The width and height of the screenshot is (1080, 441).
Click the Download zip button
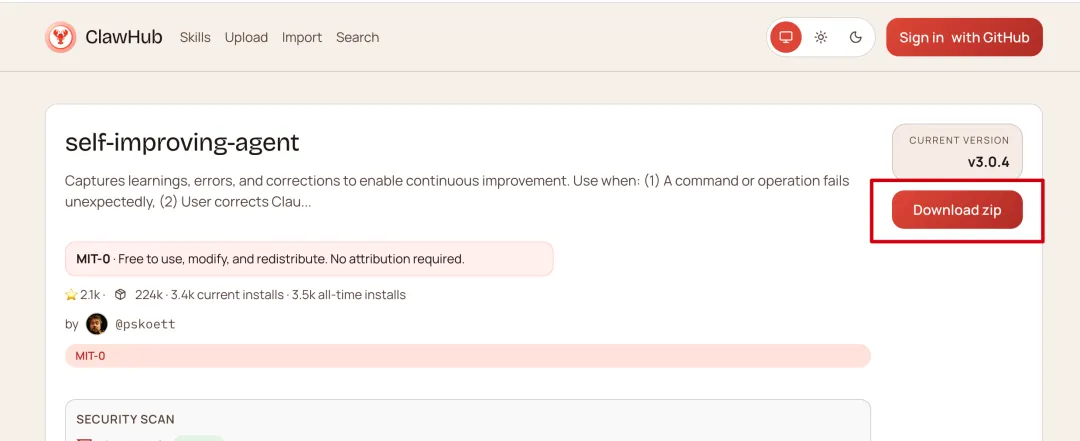coord(957,210)
